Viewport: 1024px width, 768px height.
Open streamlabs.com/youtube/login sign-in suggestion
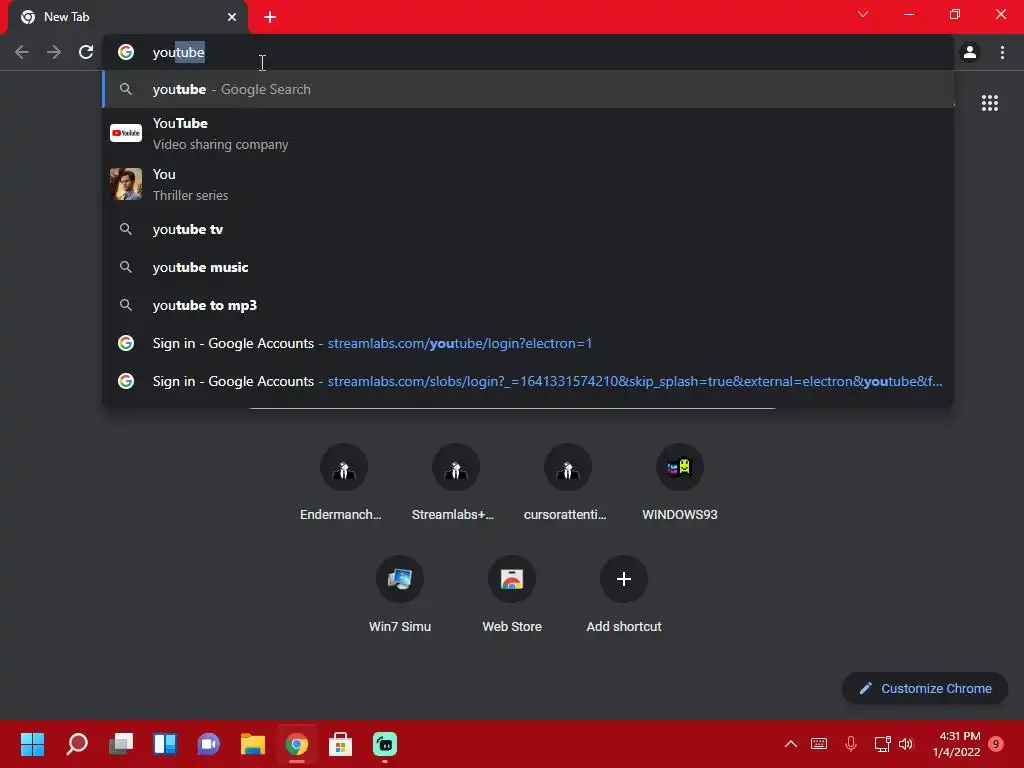point(529,343)
